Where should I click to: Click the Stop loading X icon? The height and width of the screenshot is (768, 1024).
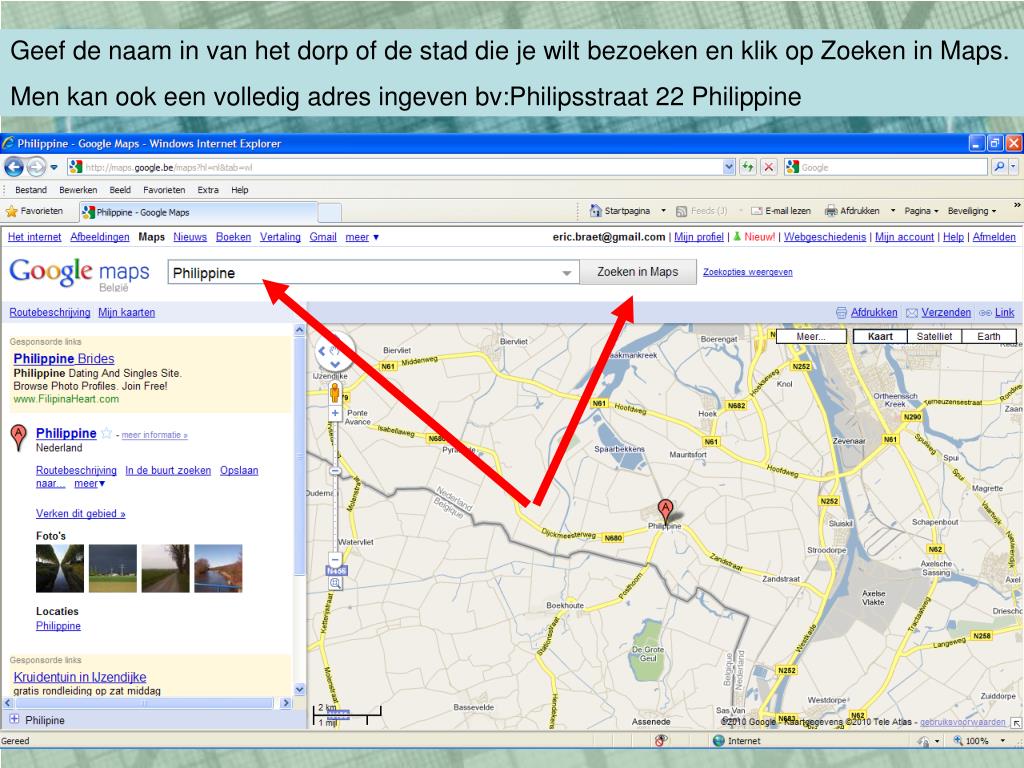pyautogui.click(x=769, y=167)
